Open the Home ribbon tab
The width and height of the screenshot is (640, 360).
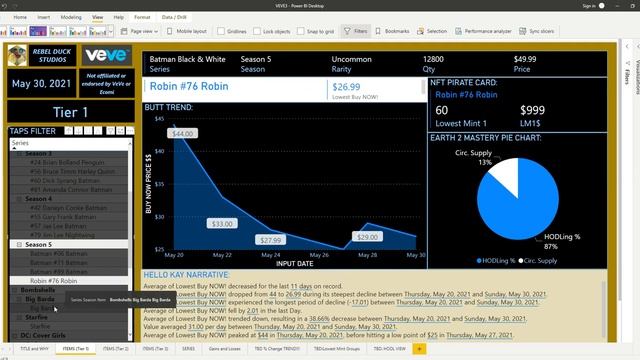pyautogui.click(x=20, y=17)
